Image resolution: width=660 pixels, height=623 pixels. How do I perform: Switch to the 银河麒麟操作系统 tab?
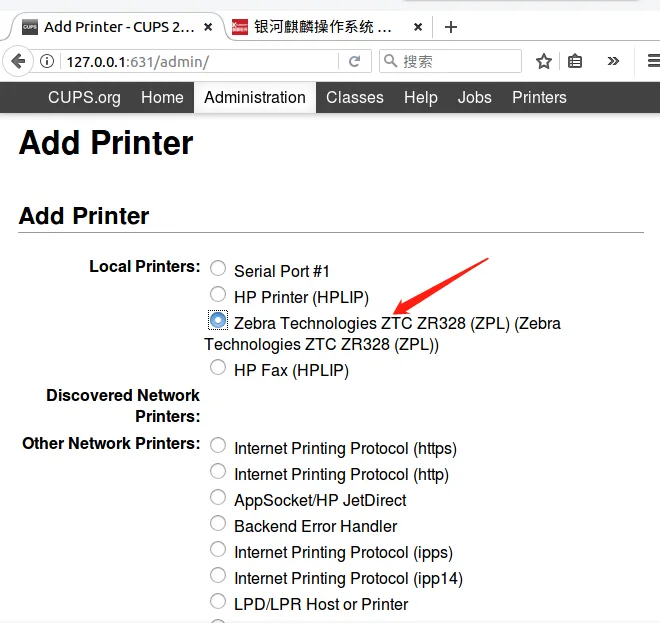coord(320,27)
